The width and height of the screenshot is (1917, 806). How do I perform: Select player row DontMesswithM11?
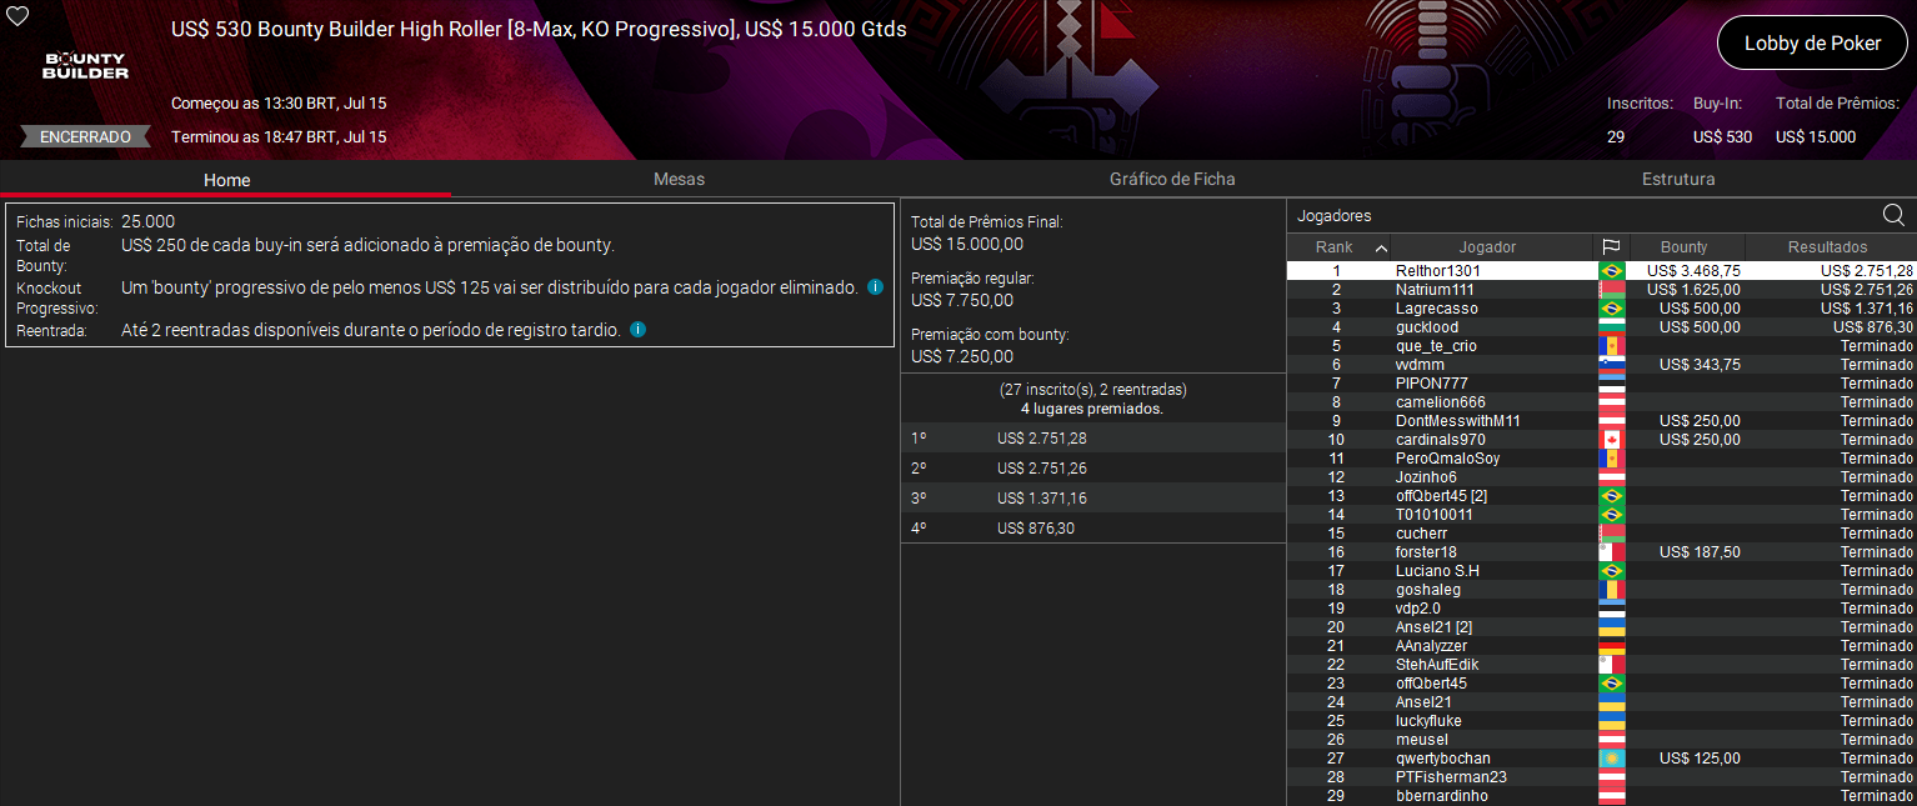1601,421
